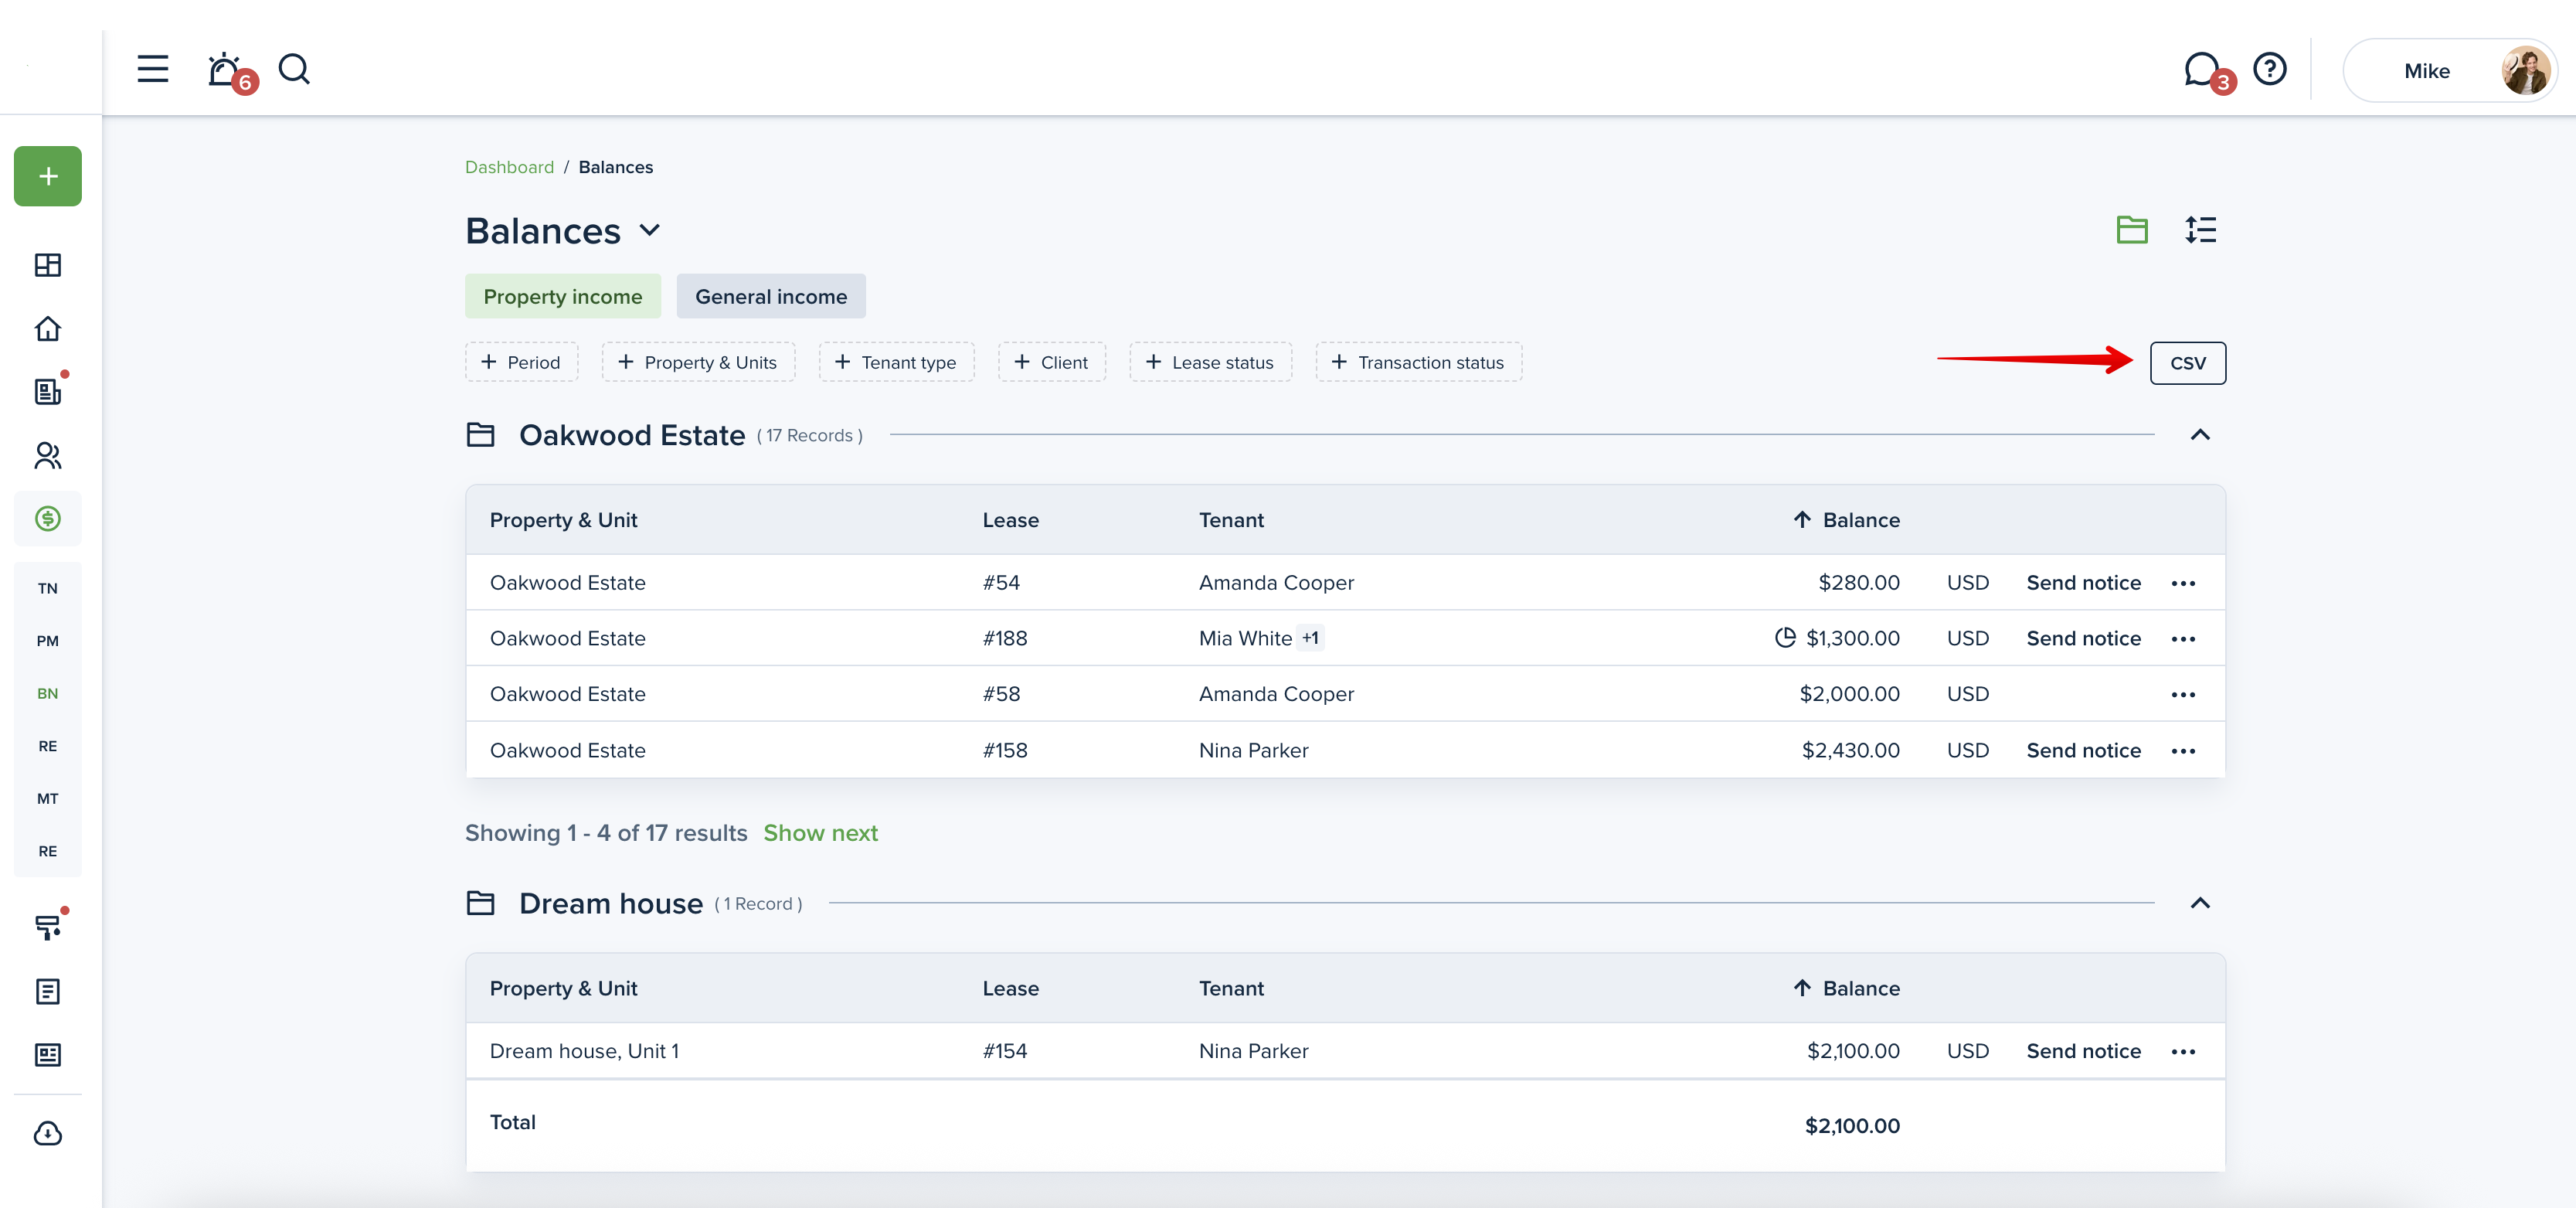Viewport: 2576px width, 1208px height.
Task: Click Show next results link
Action: (x=820, y=833)
